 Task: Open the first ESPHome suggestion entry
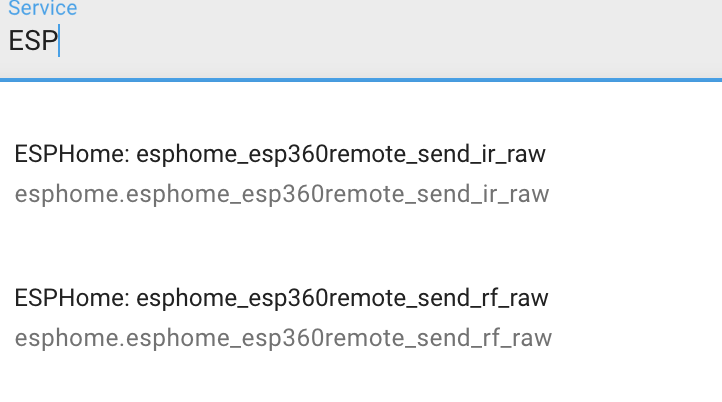coord(361,173)
